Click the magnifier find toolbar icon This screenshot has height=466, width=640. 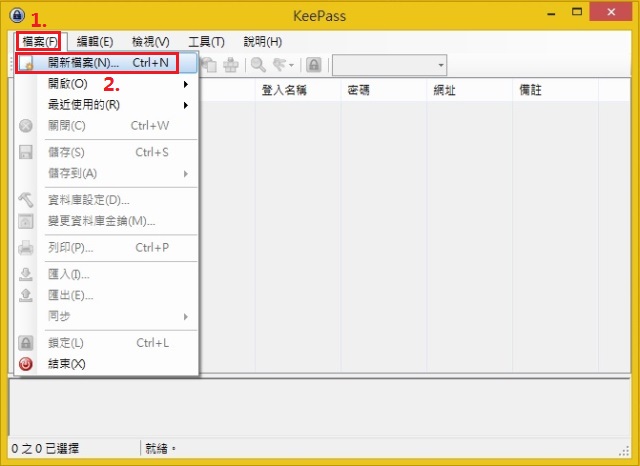[258, 65]
